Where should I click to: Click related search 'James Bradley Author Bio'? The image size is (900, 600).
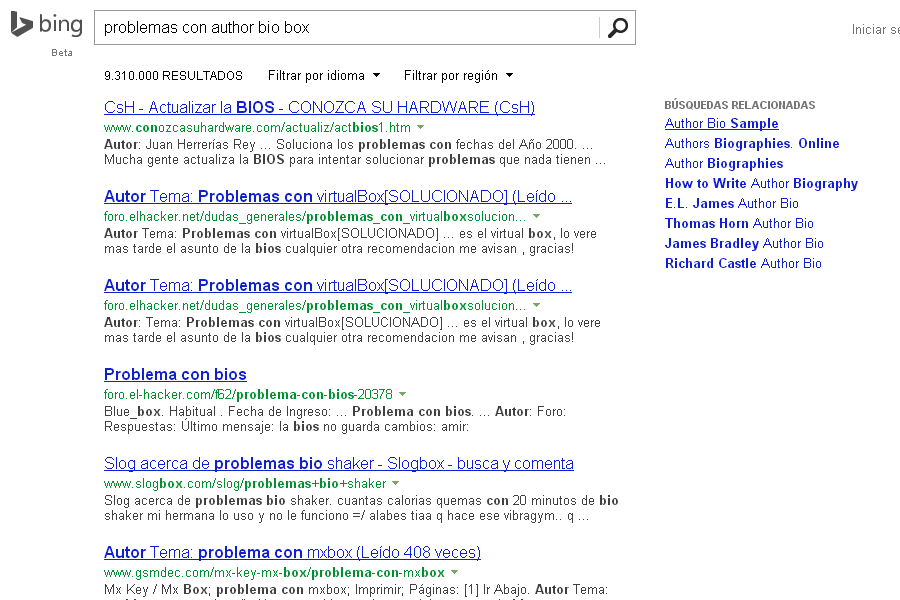tap(744, 243)
